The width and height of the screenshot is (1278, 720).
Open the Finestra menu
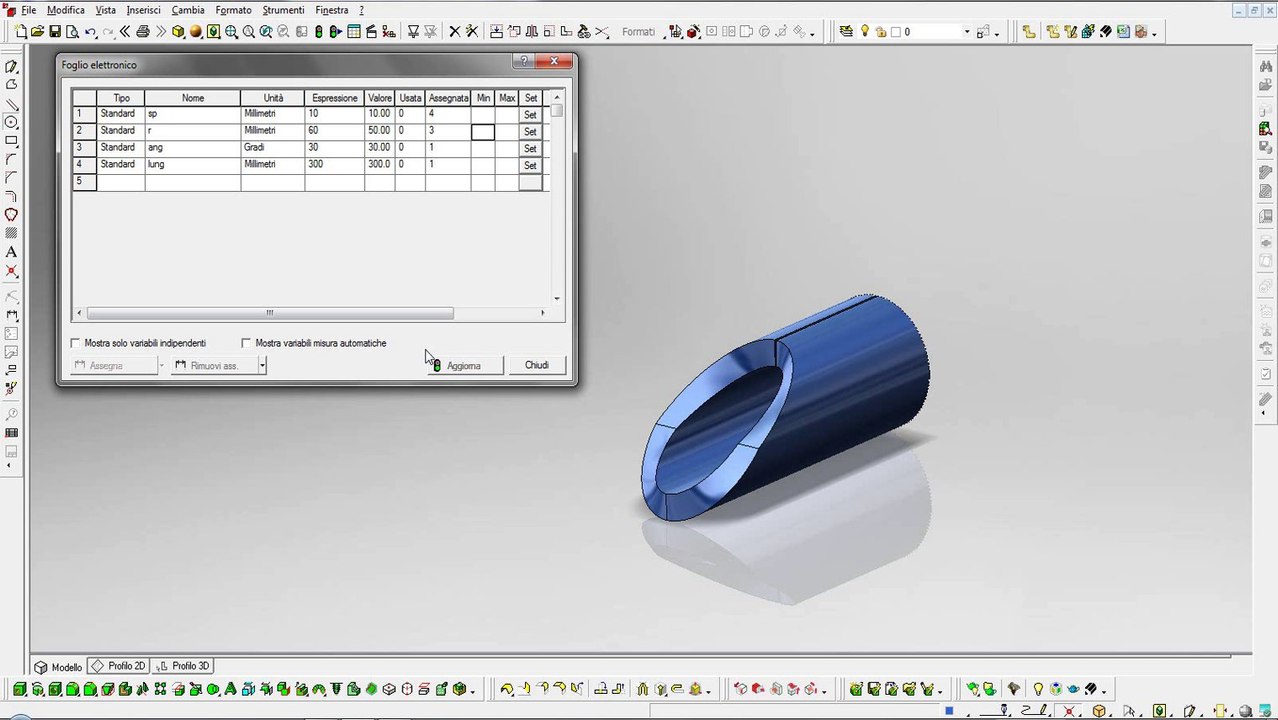(331, 10)
